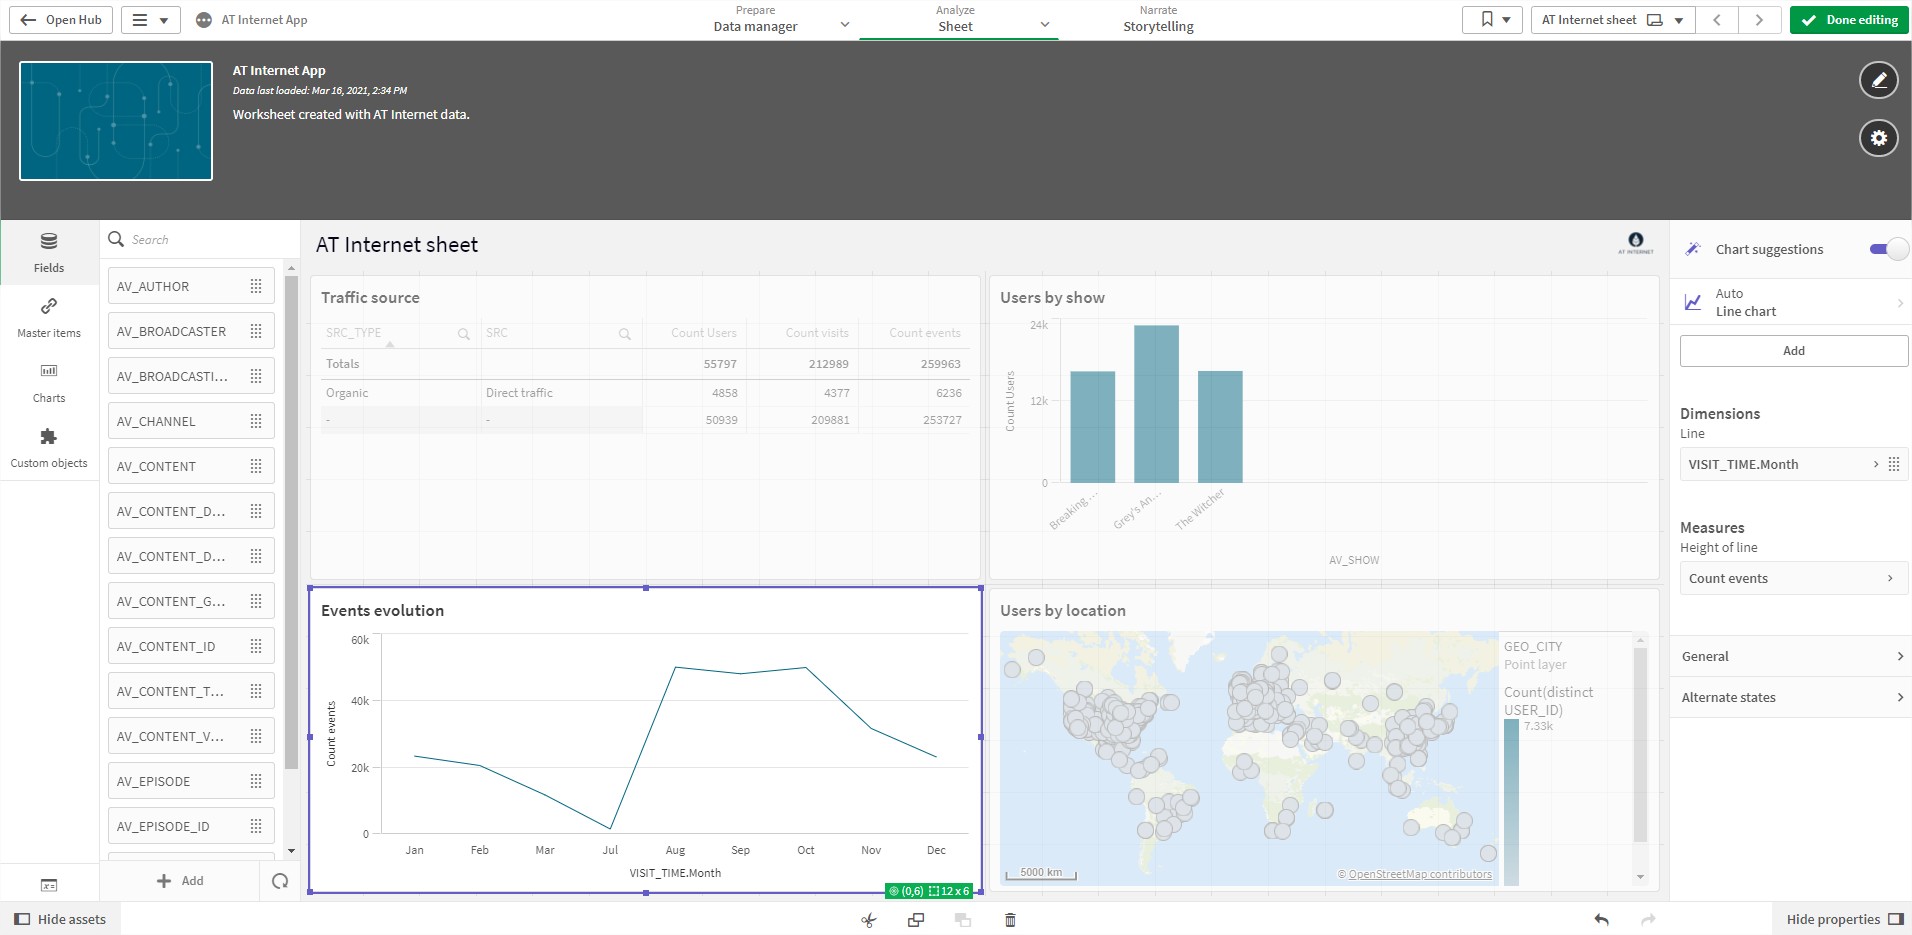Click the map legend scrollbar
Viewport: 1912px width, 935px height.
(1640, 745)
